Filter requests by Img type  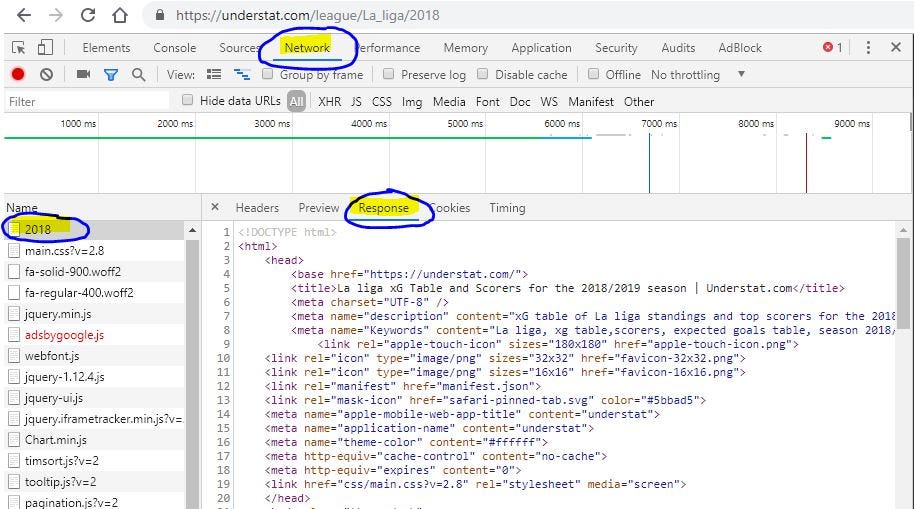(x=412, y=102)
